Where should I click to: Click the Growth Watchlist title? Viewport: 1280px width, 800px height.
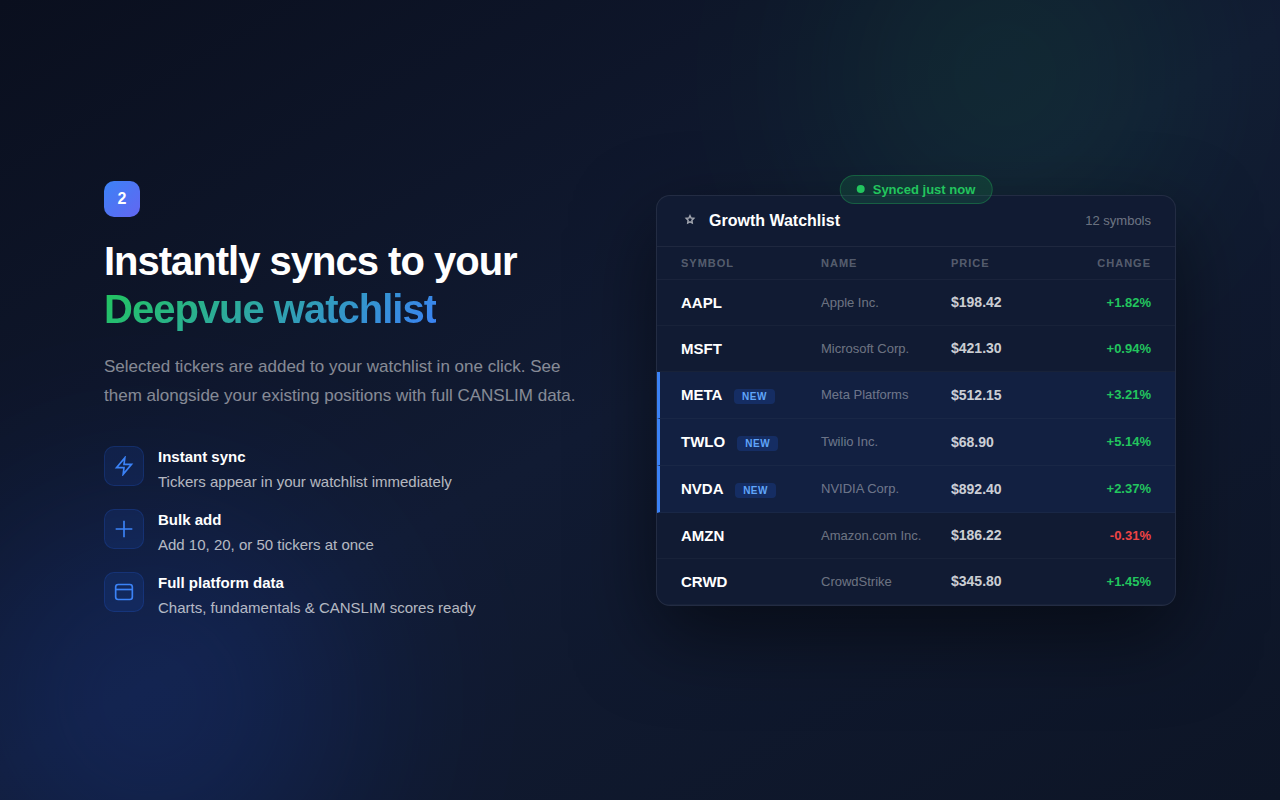(x=774, y=221)
